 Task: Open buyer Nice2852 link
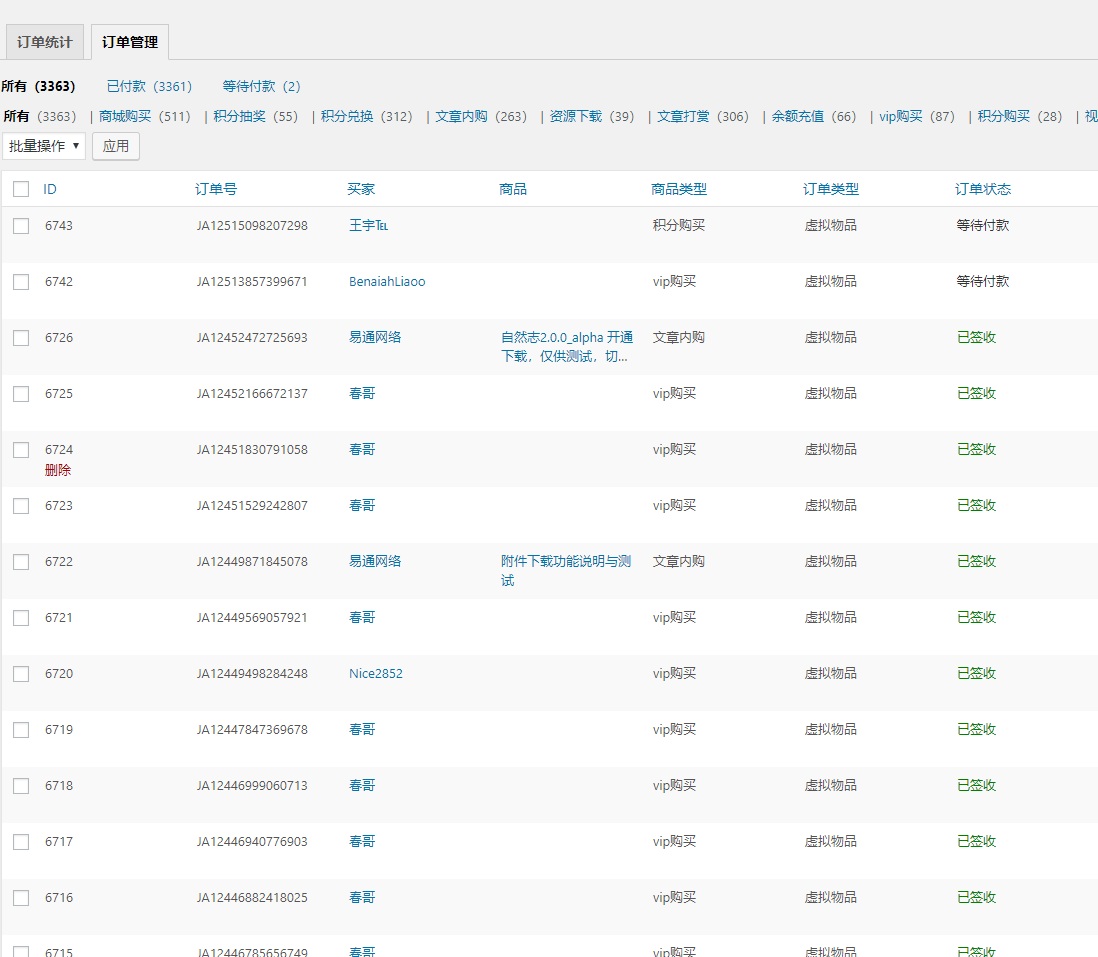[376, 673]
